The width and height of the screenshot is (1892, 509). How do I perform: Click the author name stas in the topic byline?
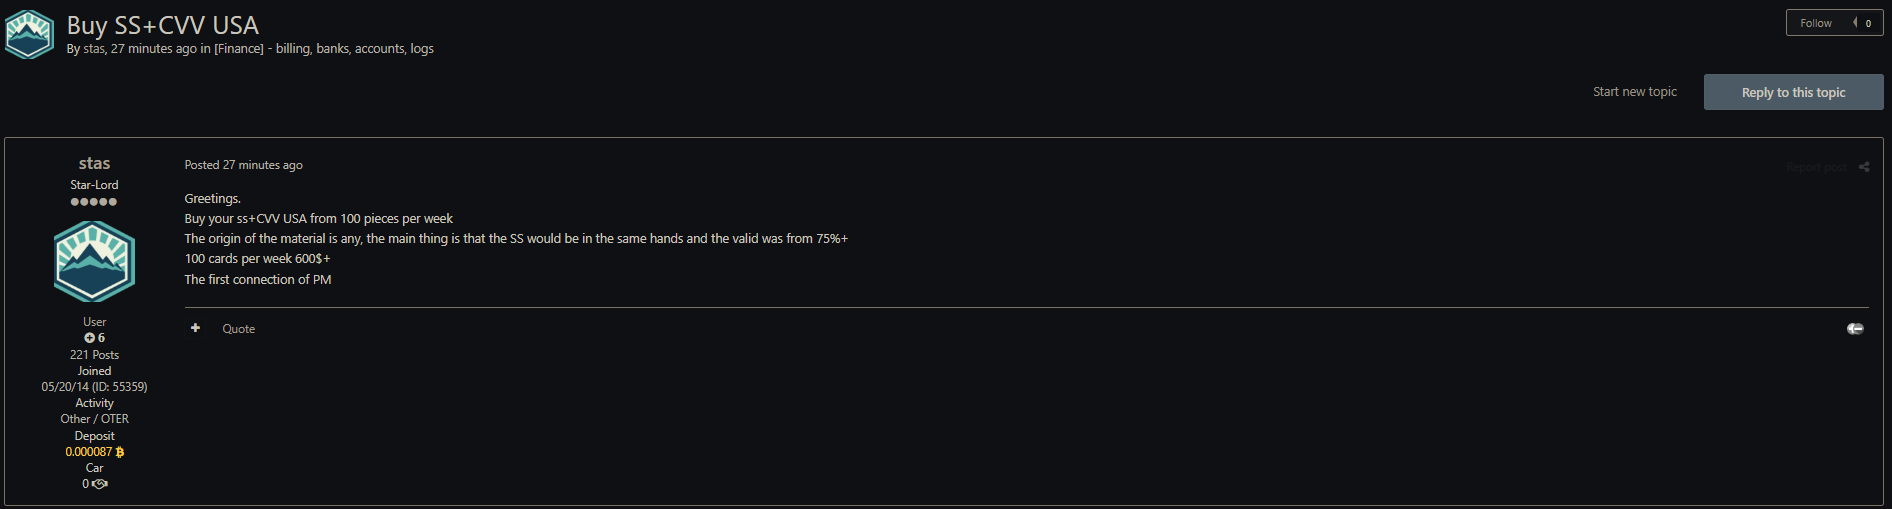[x=94, y=49]
